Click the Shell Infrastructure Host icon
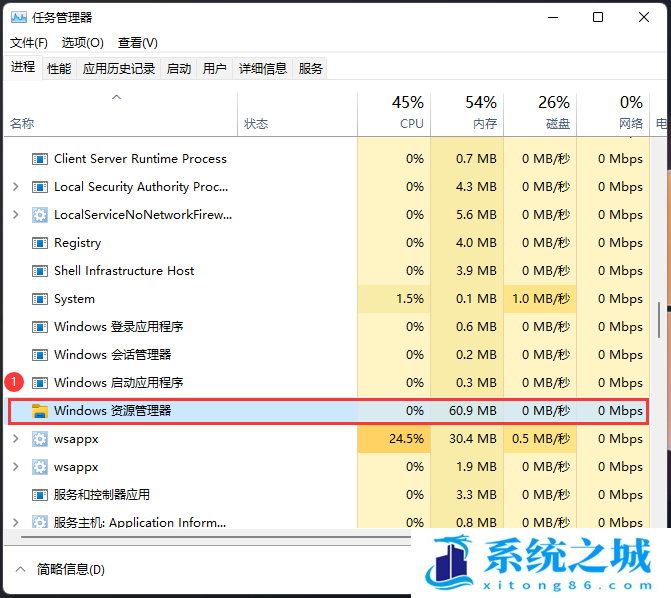Viewport: 671px width, 598px height. tap(40, 271)
